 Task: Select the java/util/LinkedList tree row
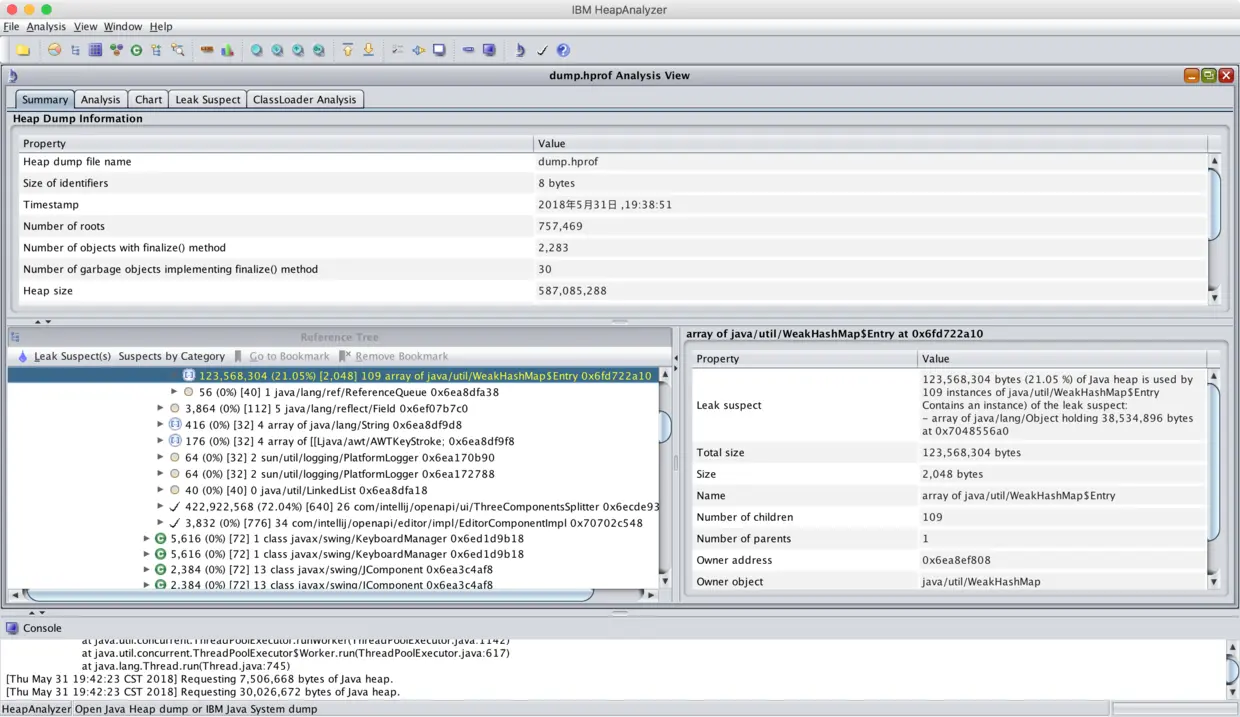pos(297,490)
